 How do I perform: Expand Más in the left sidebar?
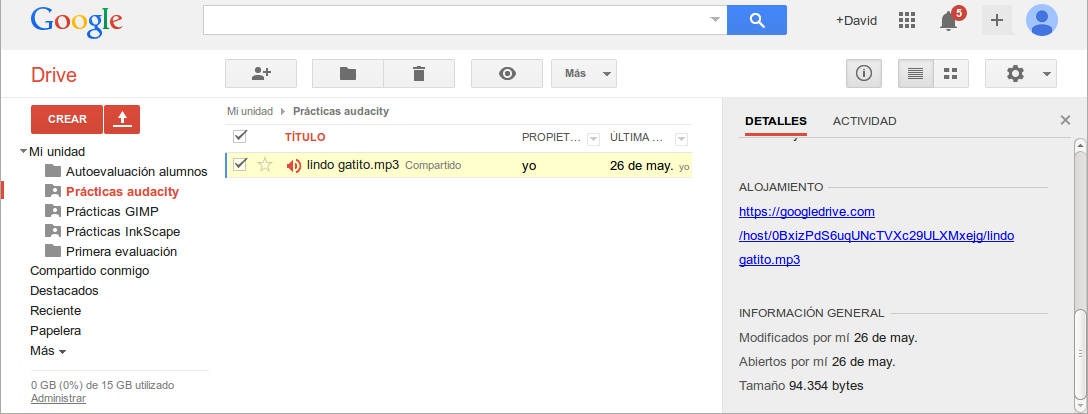48,351
